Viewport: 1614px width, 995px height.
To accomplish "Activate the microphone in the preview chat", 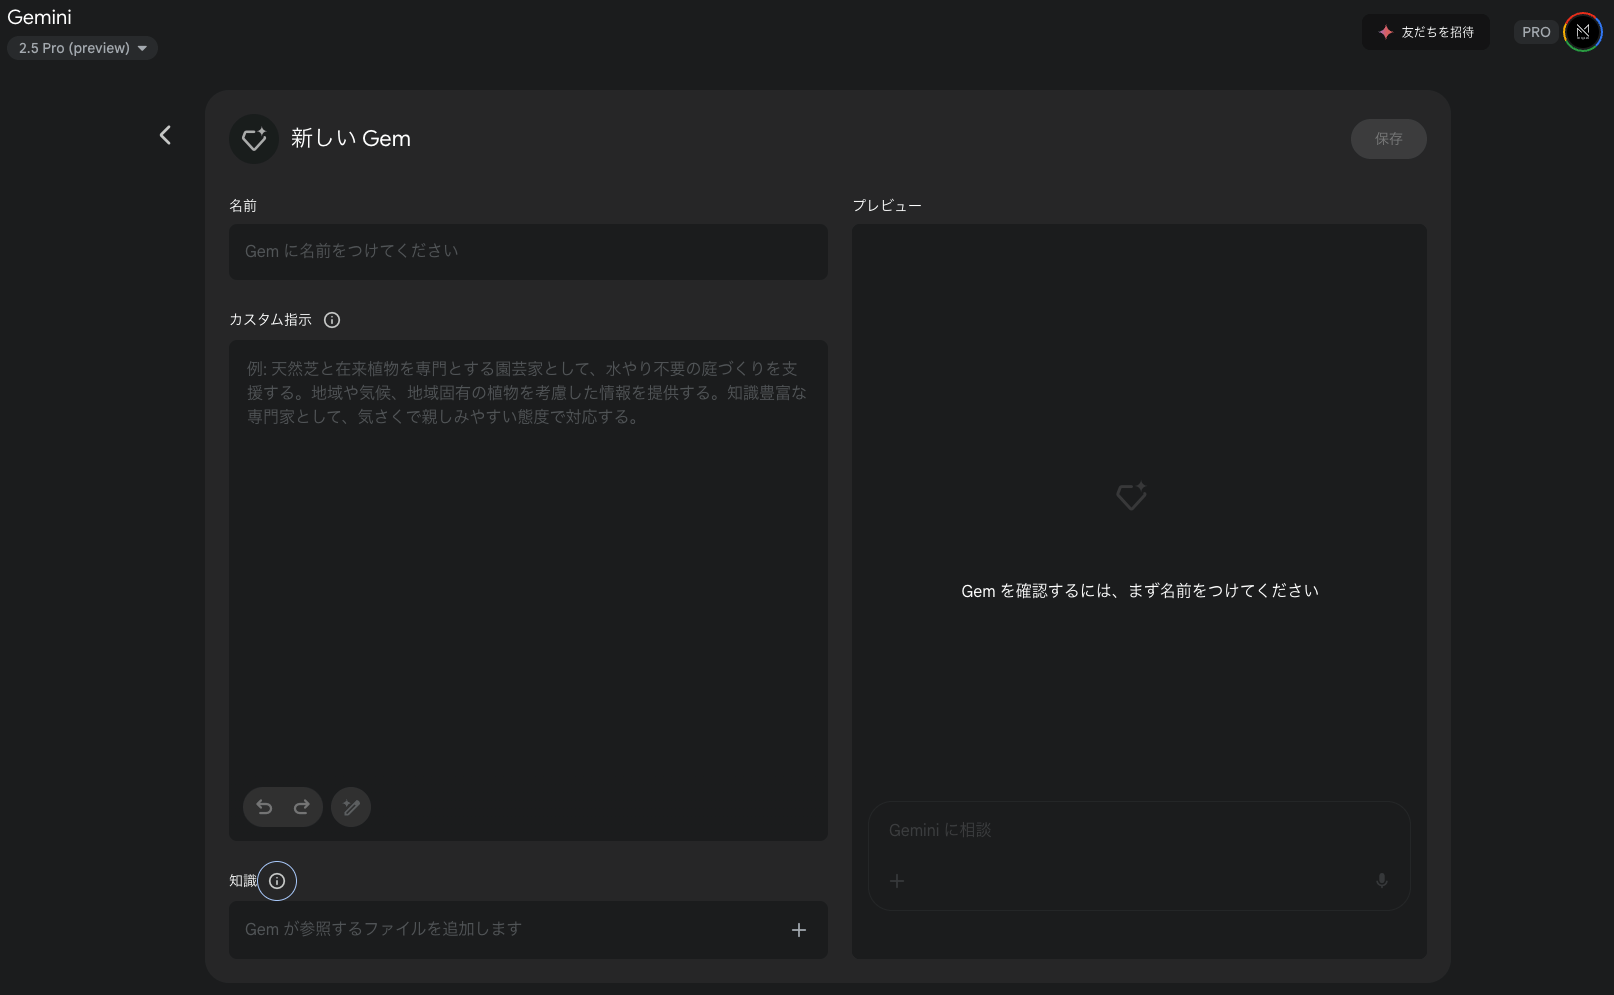I will coord(1382,881).
